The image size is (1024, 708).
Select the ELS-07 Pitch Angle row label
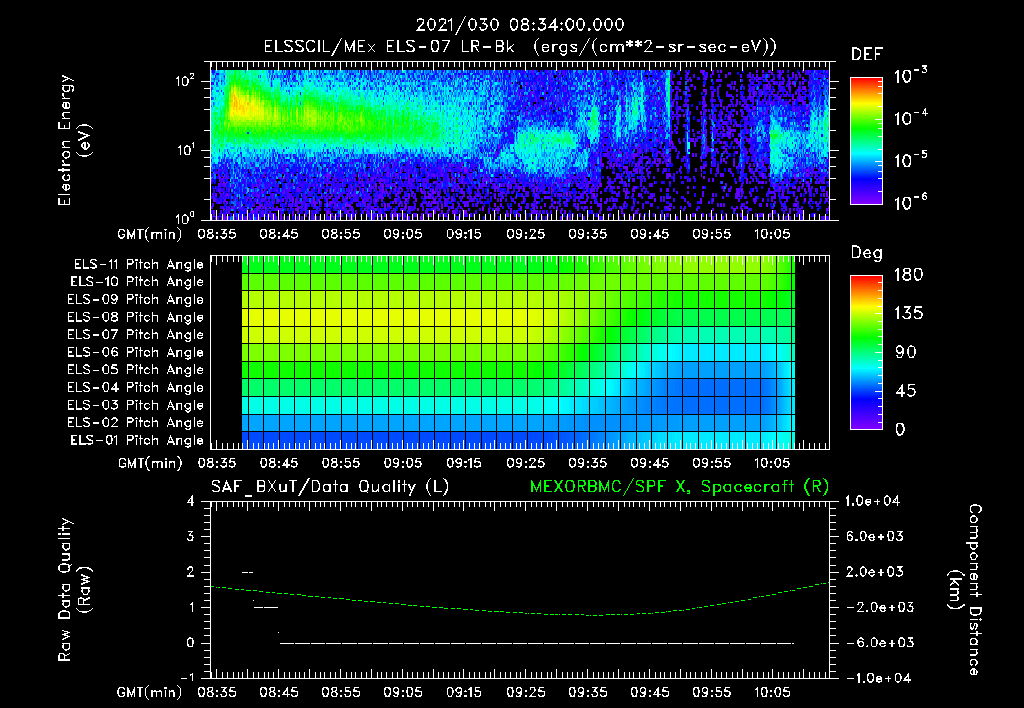pyautogui.click(x=135, y=334)
